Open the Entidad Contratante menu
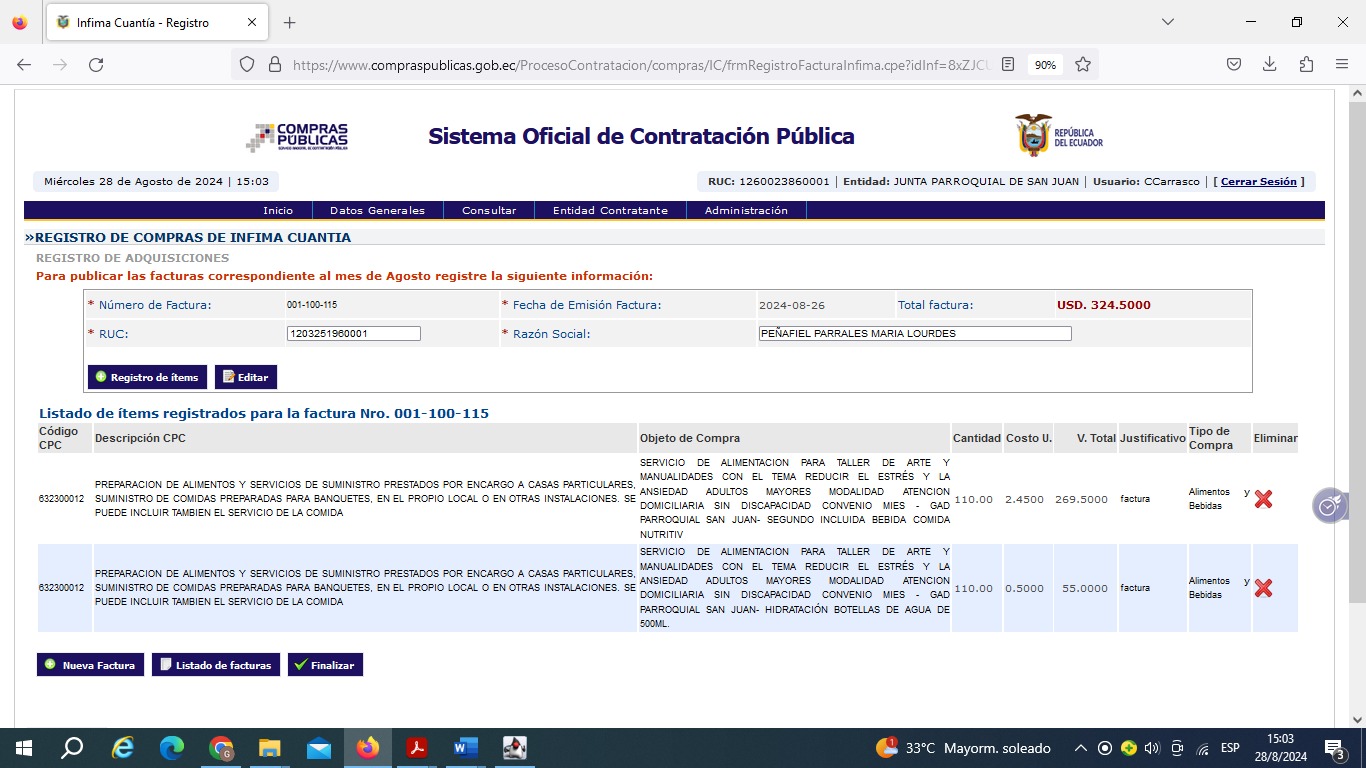Screen dimensions: 1366x768 610,210
